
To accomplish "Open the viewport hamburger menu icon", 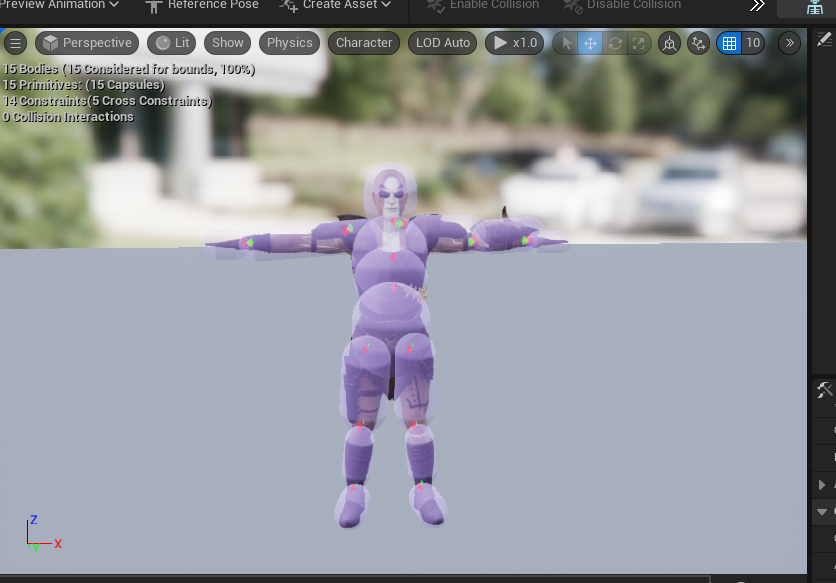I will coord(16,43).
